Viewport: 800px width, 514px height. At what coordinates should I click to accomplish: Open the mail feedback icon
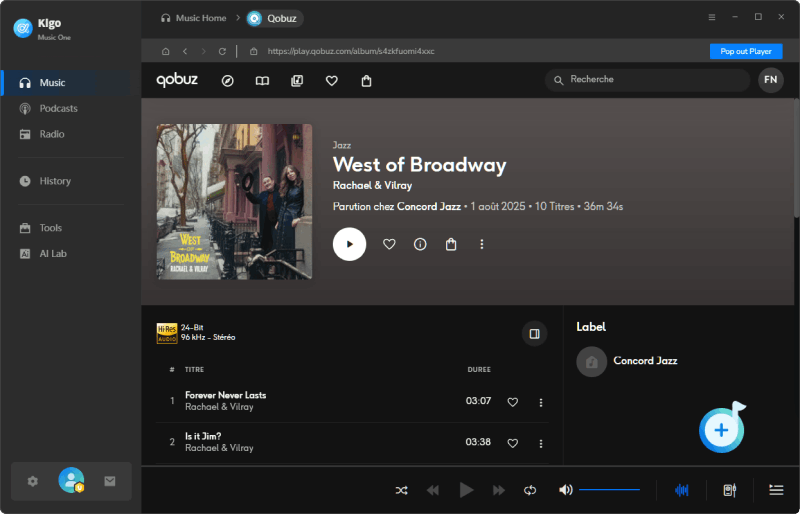110,481
